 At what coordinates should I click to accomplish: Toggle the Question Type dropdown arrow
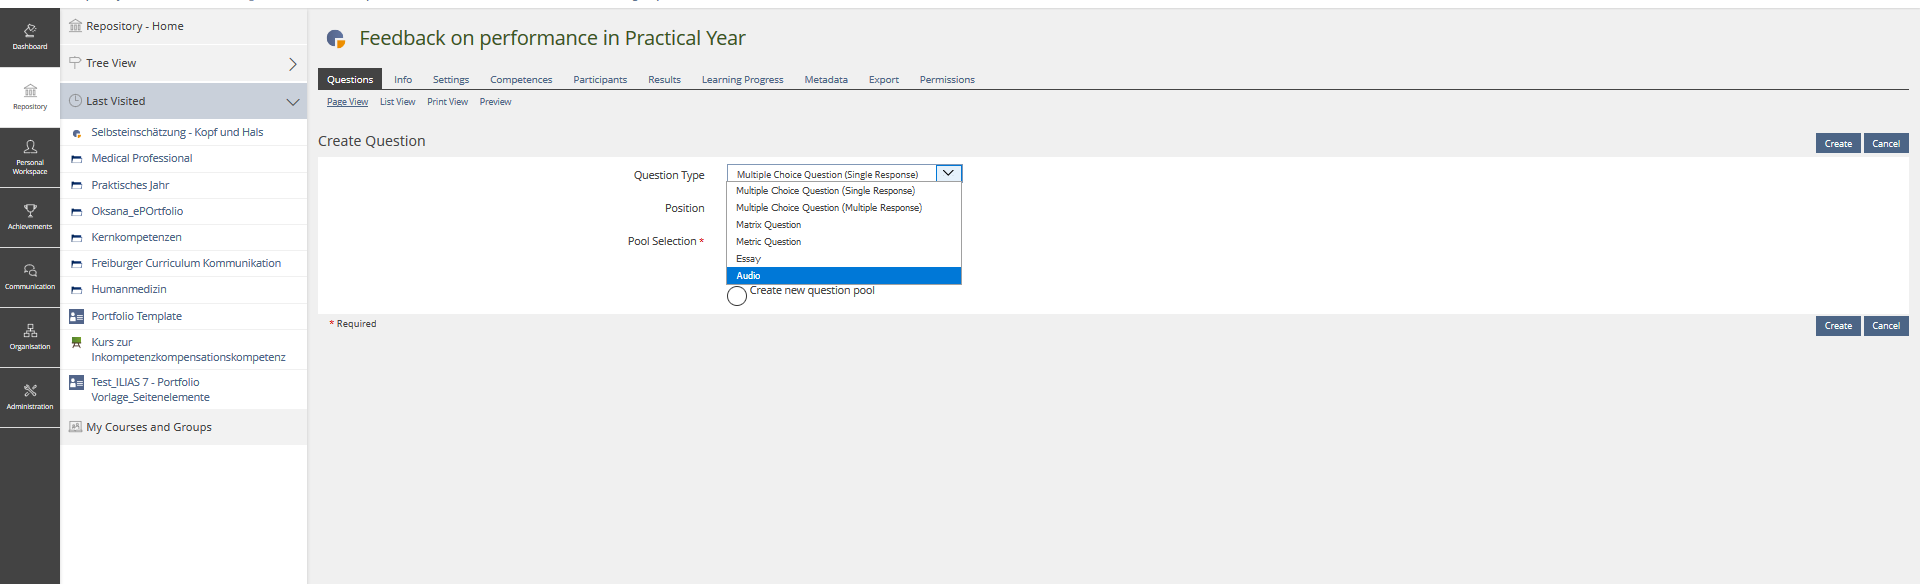click(x=948, y=174)
